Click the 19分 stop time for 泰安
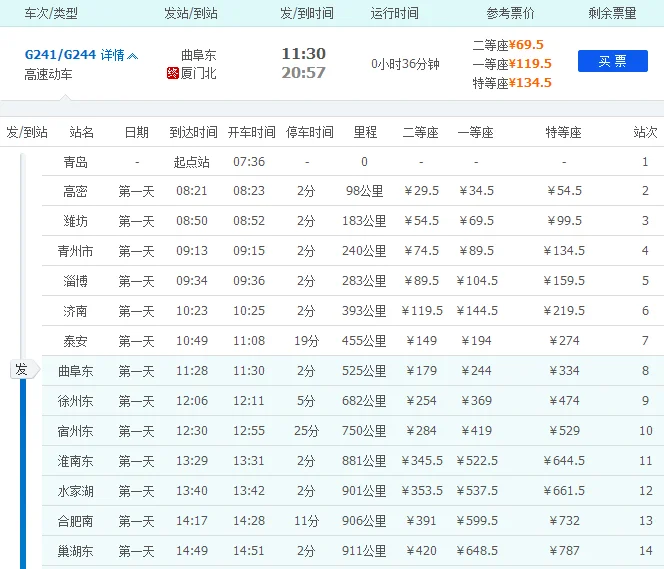The width and height of the screenshot is (664, 569). [307, 341]
